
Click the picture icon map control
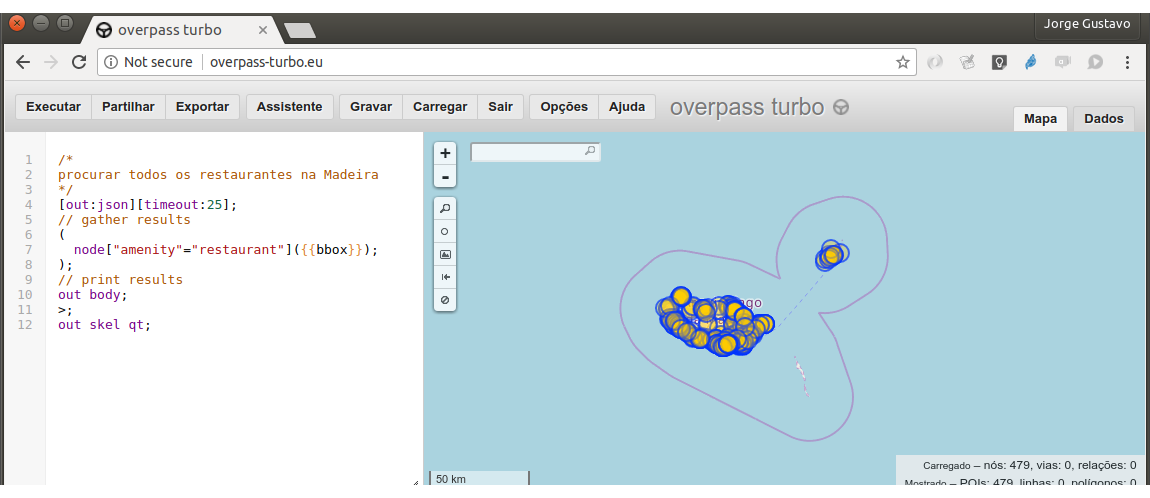pos(445,254)
